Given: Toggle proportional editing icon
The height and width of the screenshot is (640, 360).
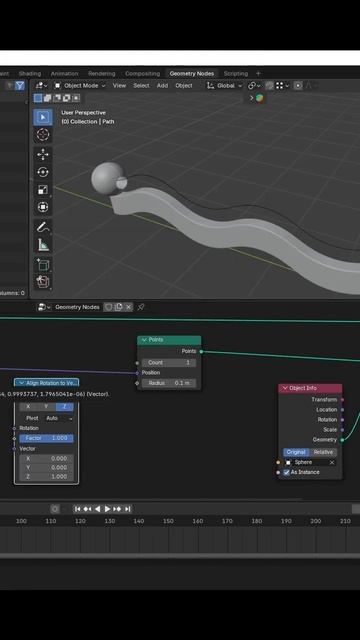Looking at the screenshot, I should tap(298, 85).
